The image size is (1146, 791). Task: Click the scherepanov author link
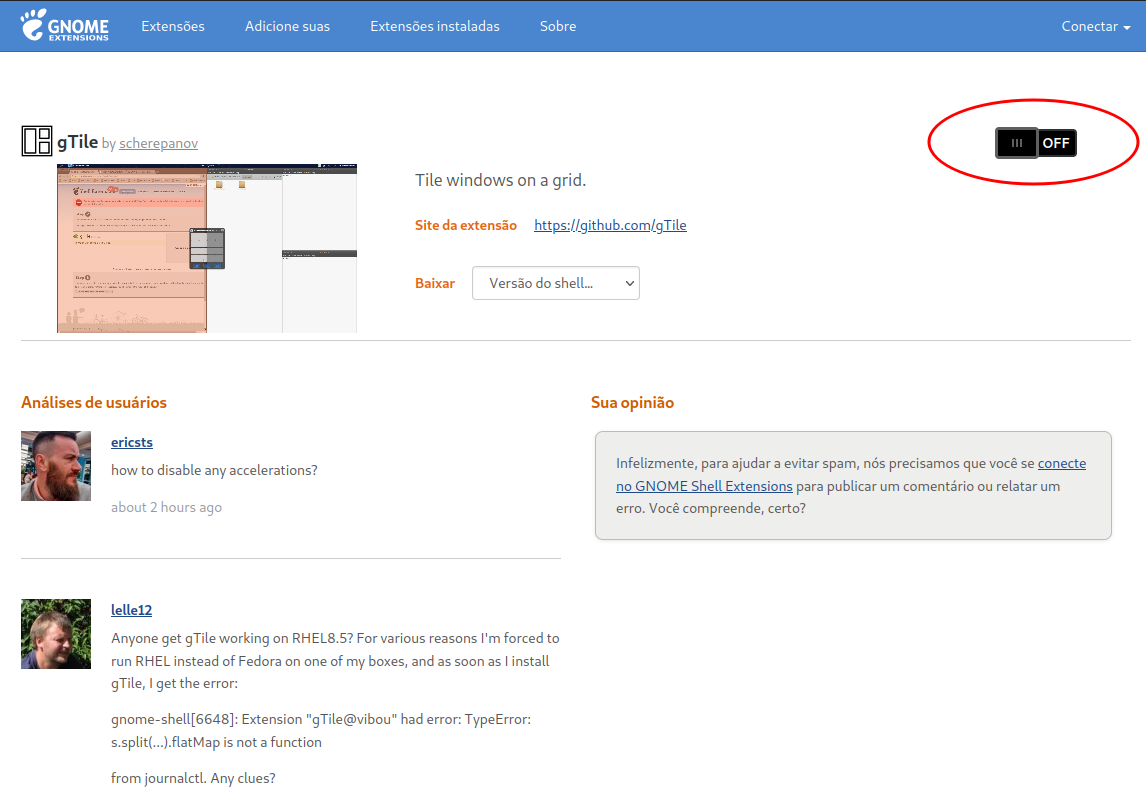(158, 143)
